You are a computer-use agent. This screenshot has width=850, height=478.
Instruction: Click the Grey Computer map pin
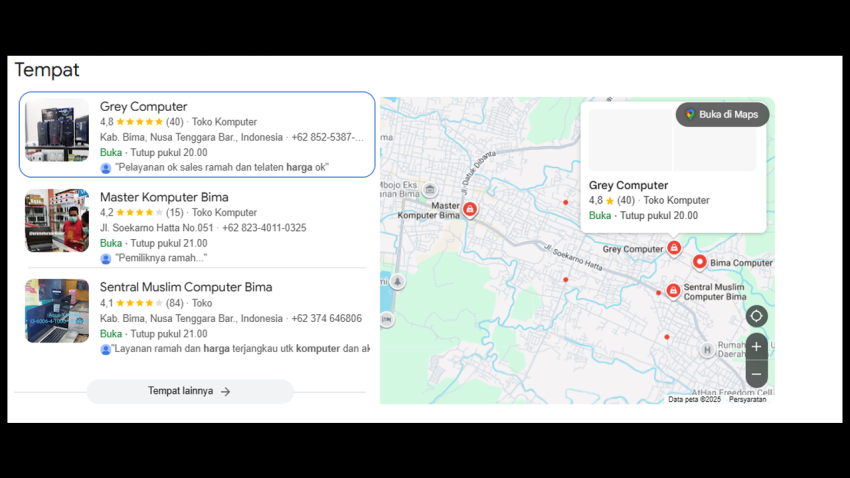point(674,248)
